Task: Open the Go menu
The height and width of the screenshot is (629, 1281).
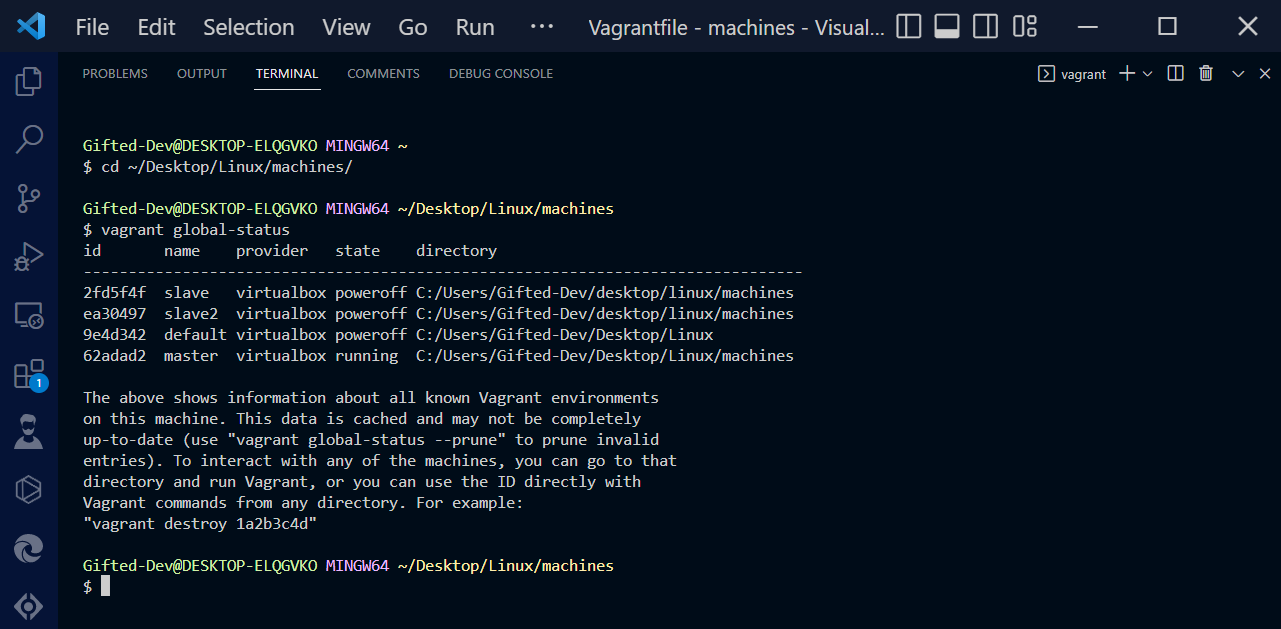Action: 413,27
